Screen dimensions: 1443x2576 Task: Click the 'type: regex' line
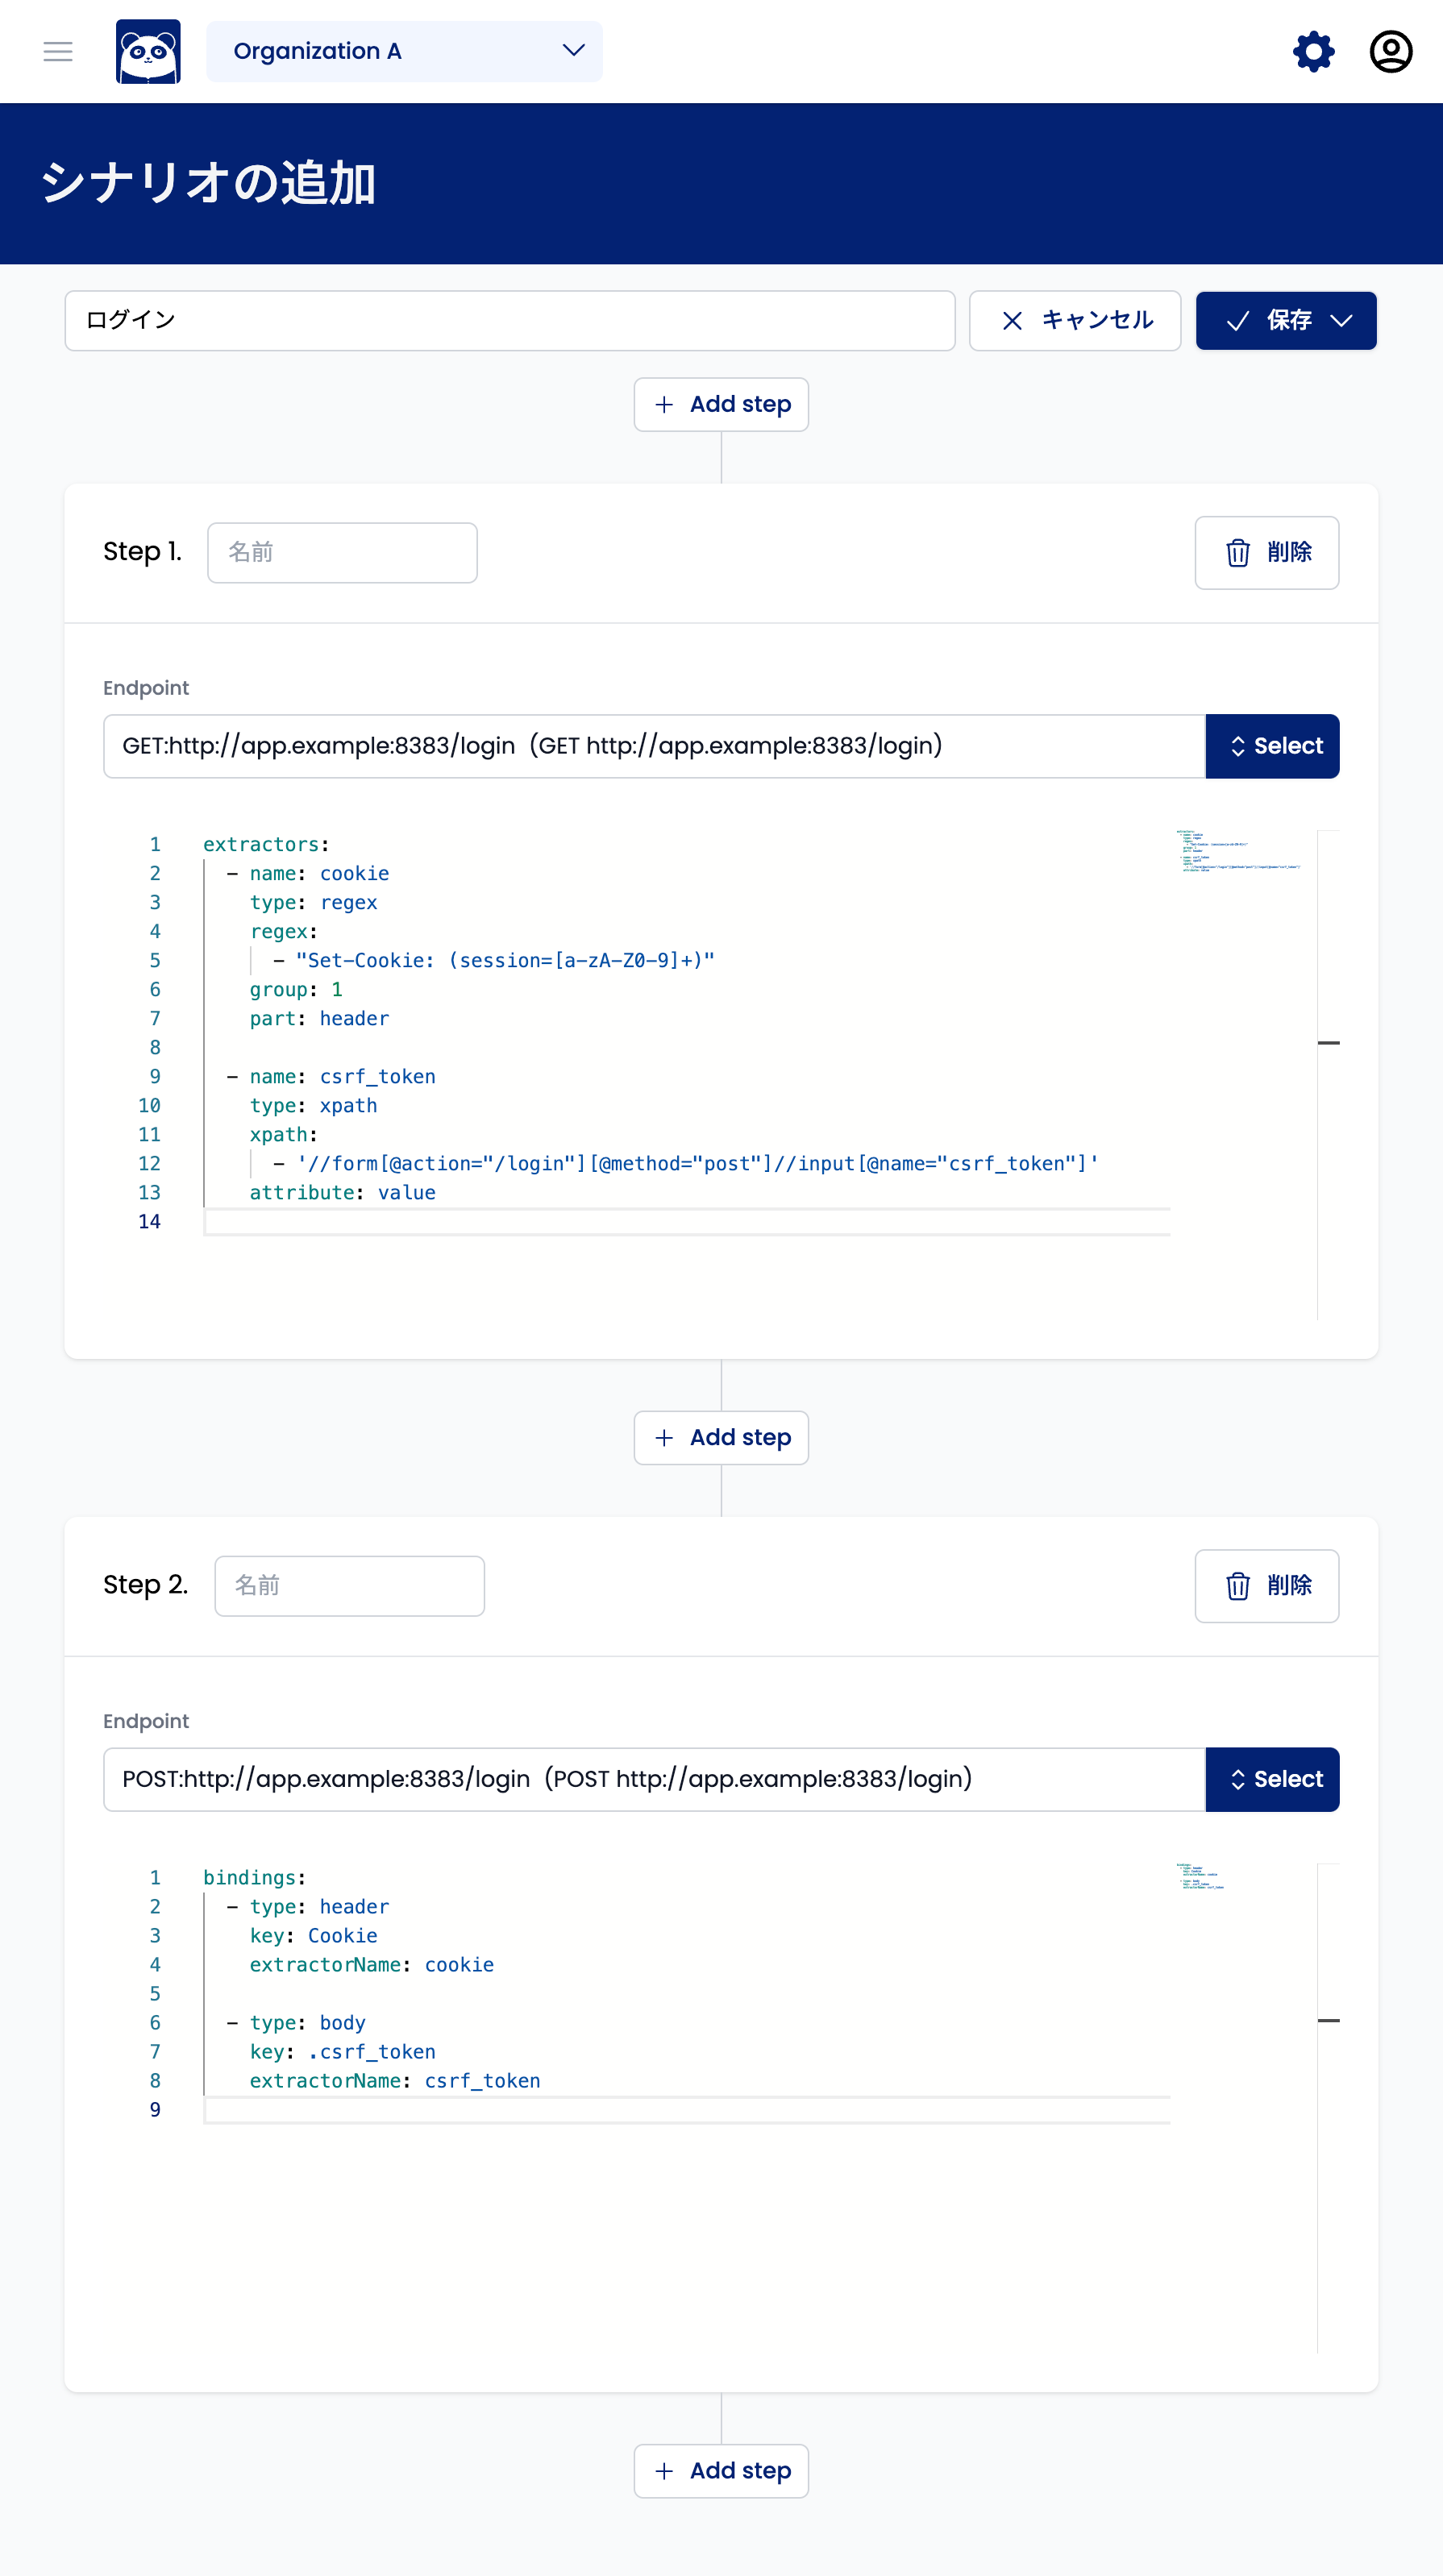click(313, 903)
